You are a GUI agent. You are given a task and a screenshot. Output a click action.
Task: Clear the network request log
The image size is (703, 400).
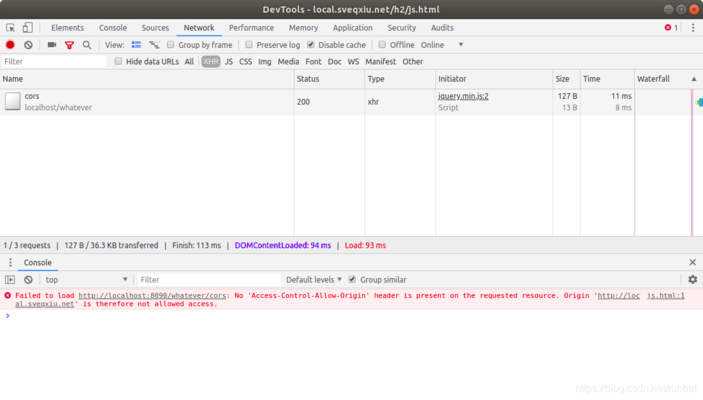tap(28, 45)
